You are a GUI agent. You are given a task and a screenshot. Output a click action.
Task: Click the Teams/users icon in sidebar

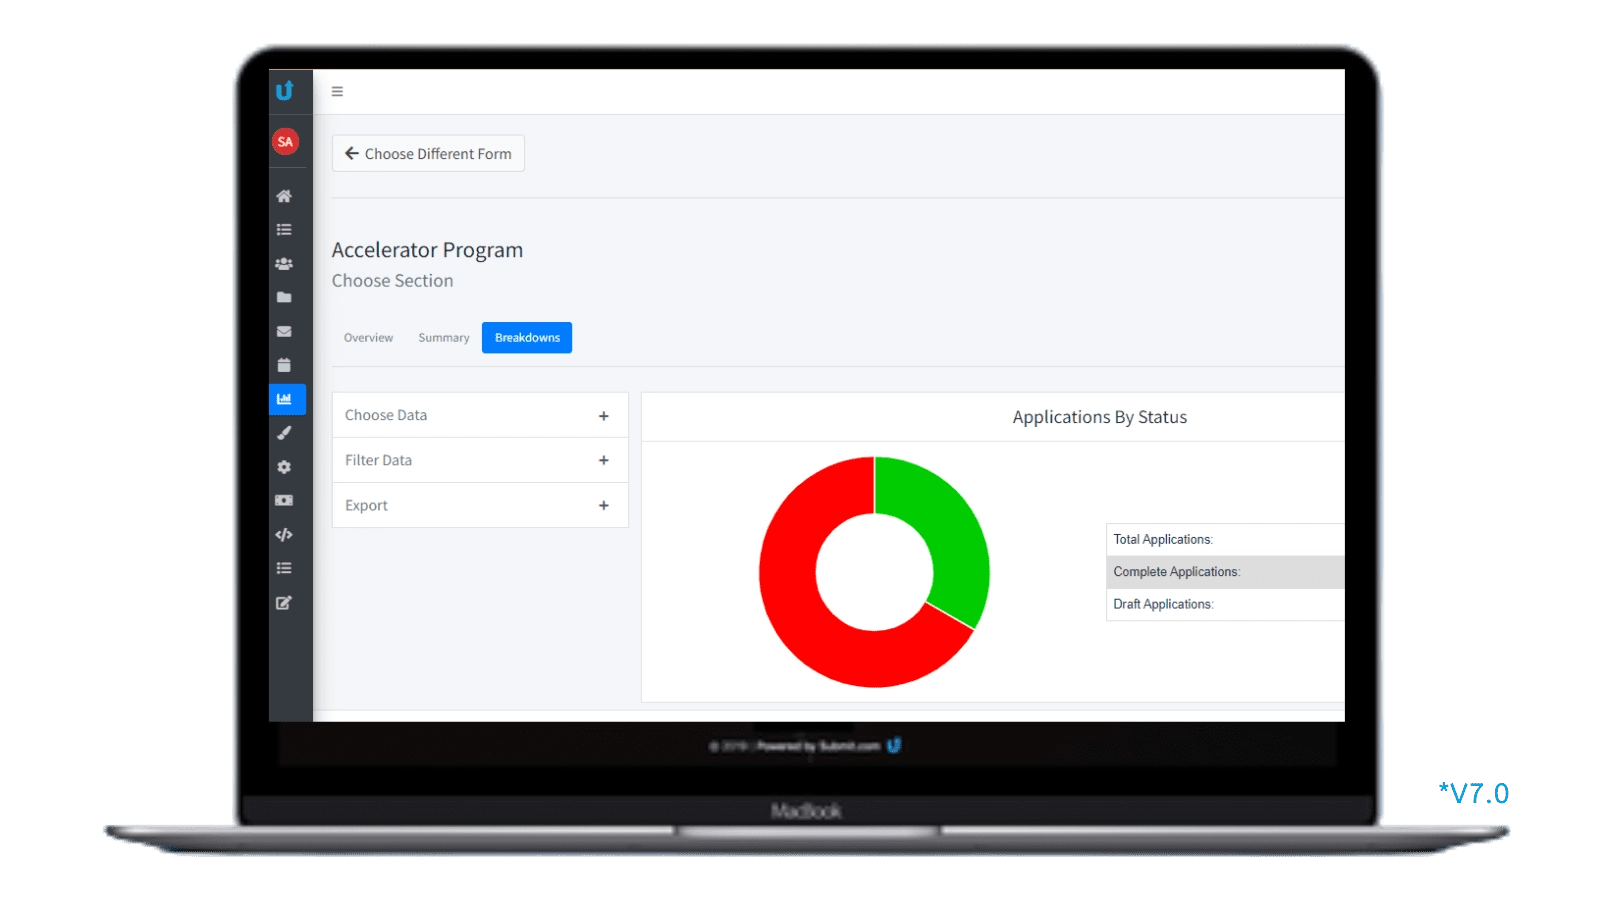point(285,263)
